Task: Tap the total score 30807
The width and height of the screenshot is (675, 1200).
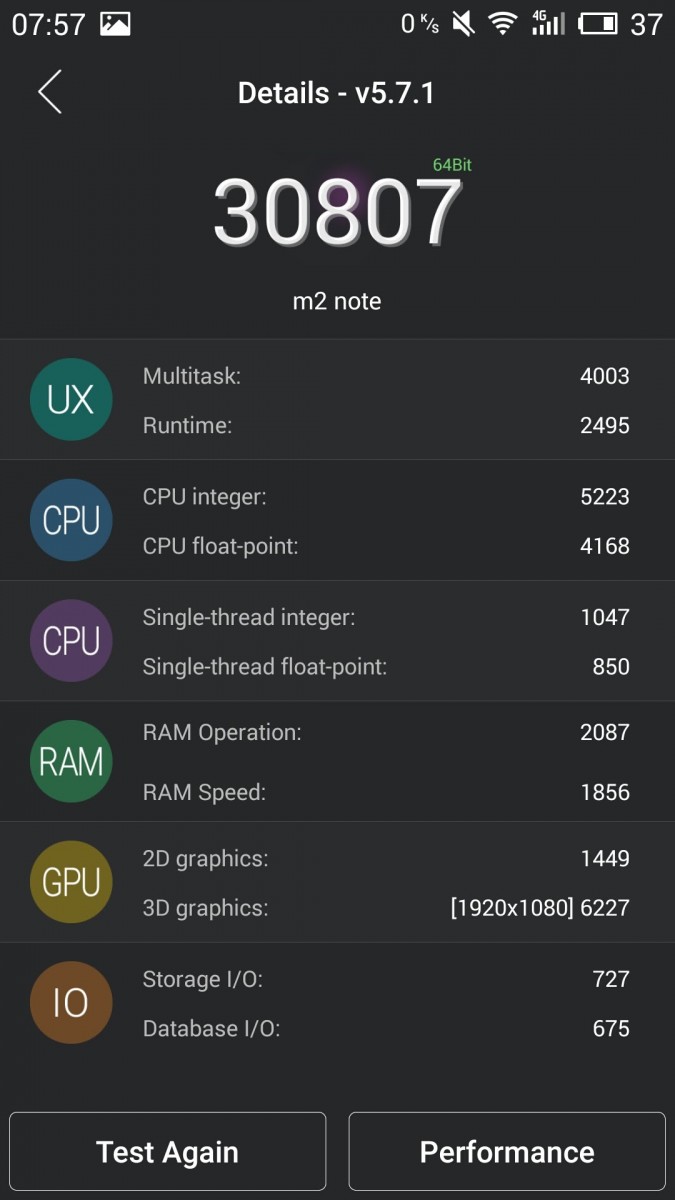Action: click(337, 212)
